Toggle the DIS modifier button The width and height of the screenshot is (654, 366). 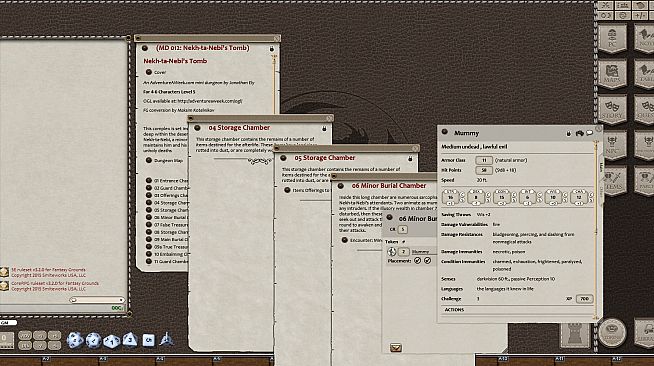coord(25,345)
